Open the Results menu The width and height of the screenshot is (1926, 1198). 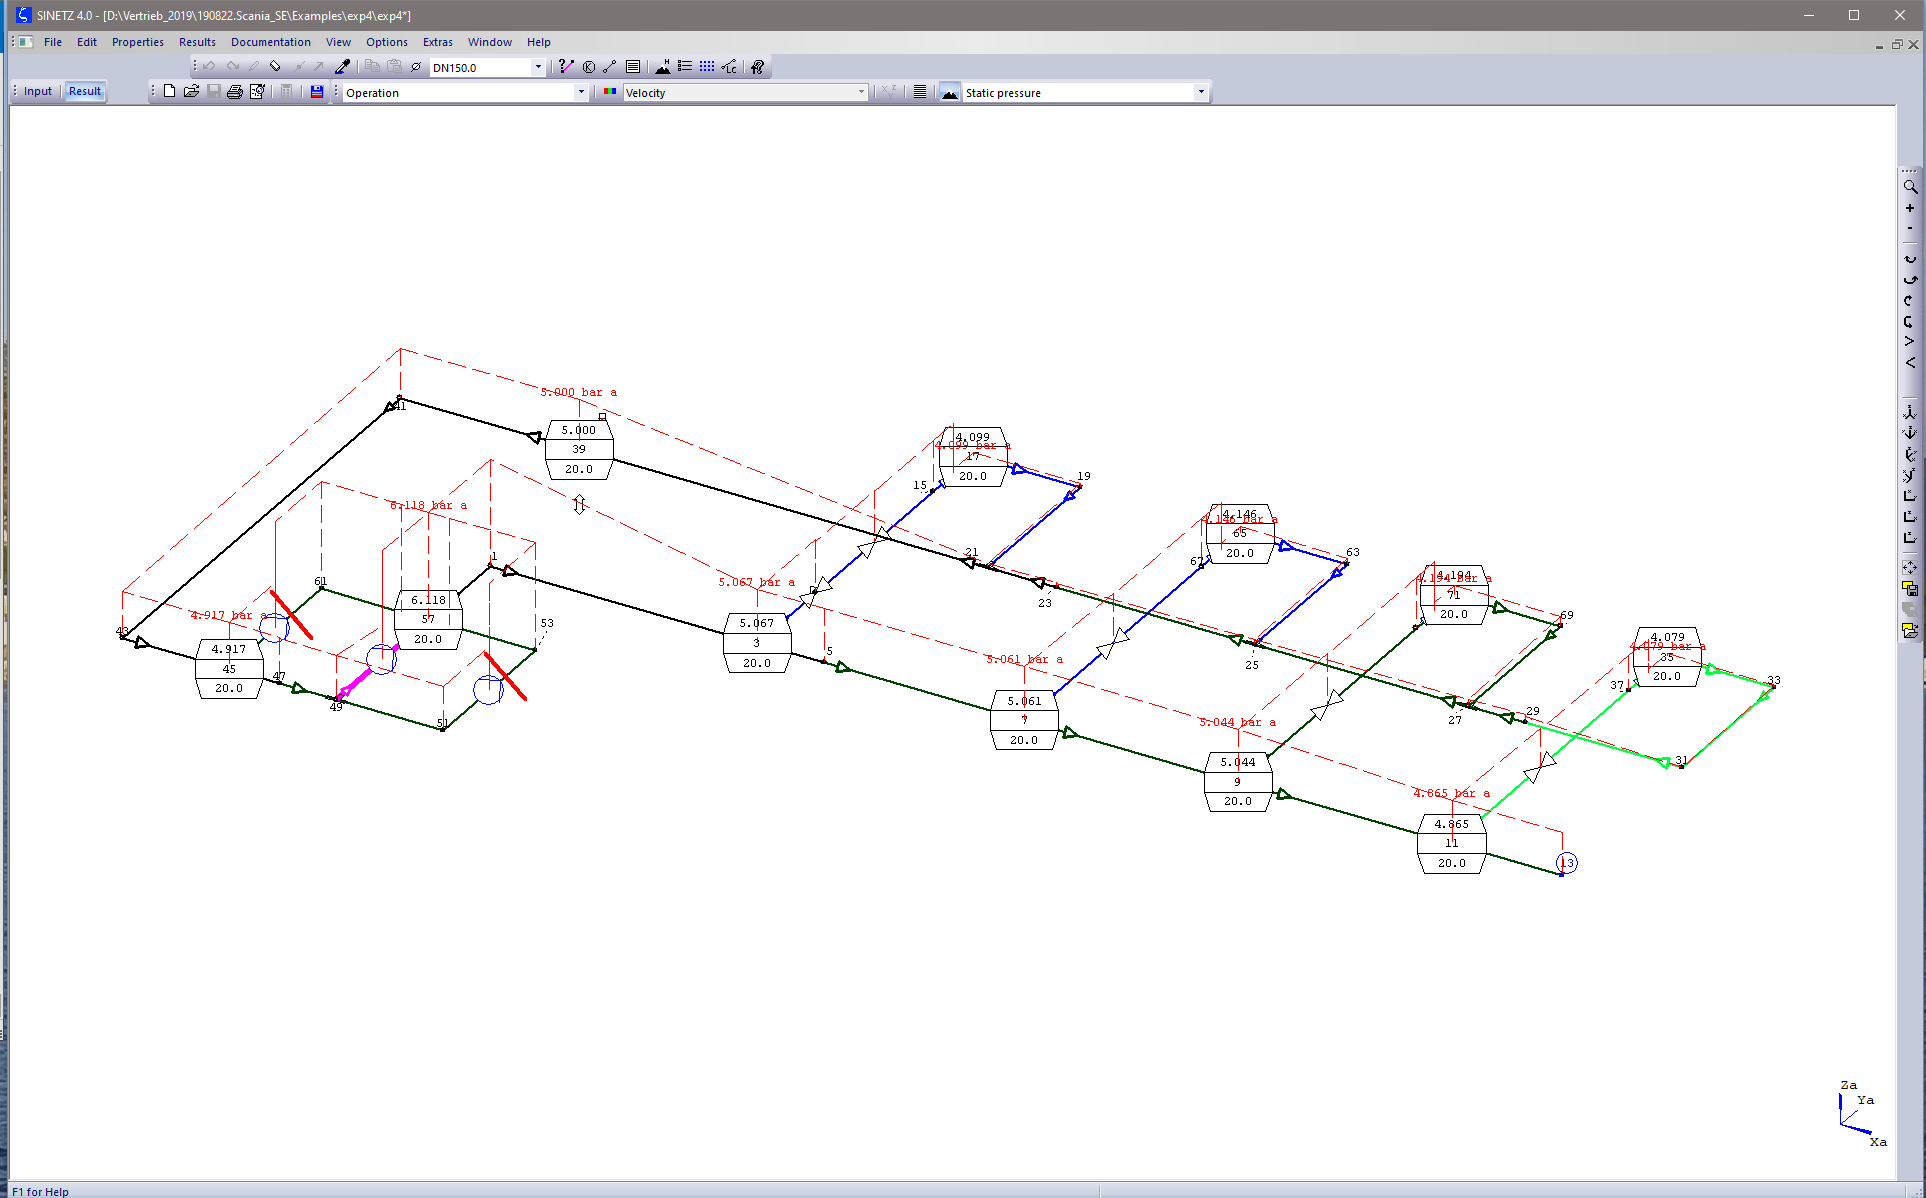[197, 42]
